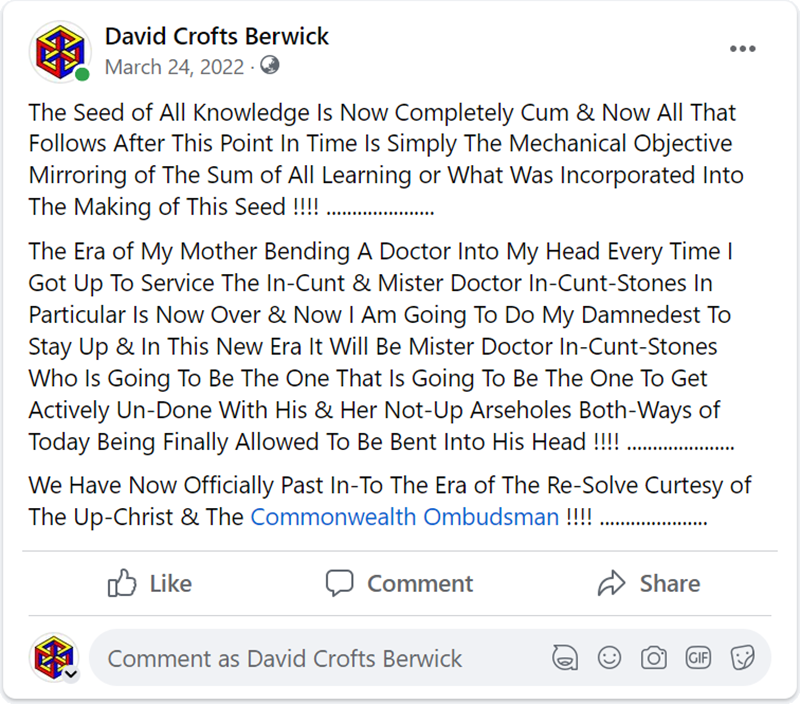
Task: Open the March 24, 2022 post timestamp
Action: click(174, 67)
